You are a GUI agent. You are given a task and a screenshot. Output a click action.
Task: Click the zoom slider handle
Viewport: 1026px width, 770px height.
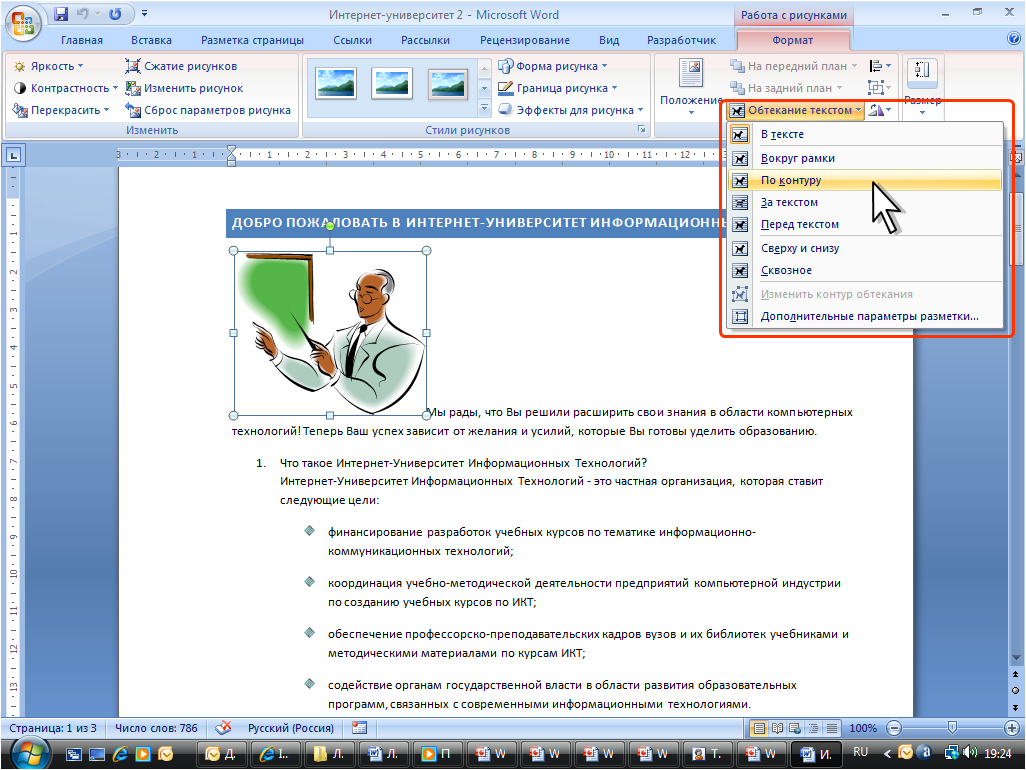coord(951,728)
